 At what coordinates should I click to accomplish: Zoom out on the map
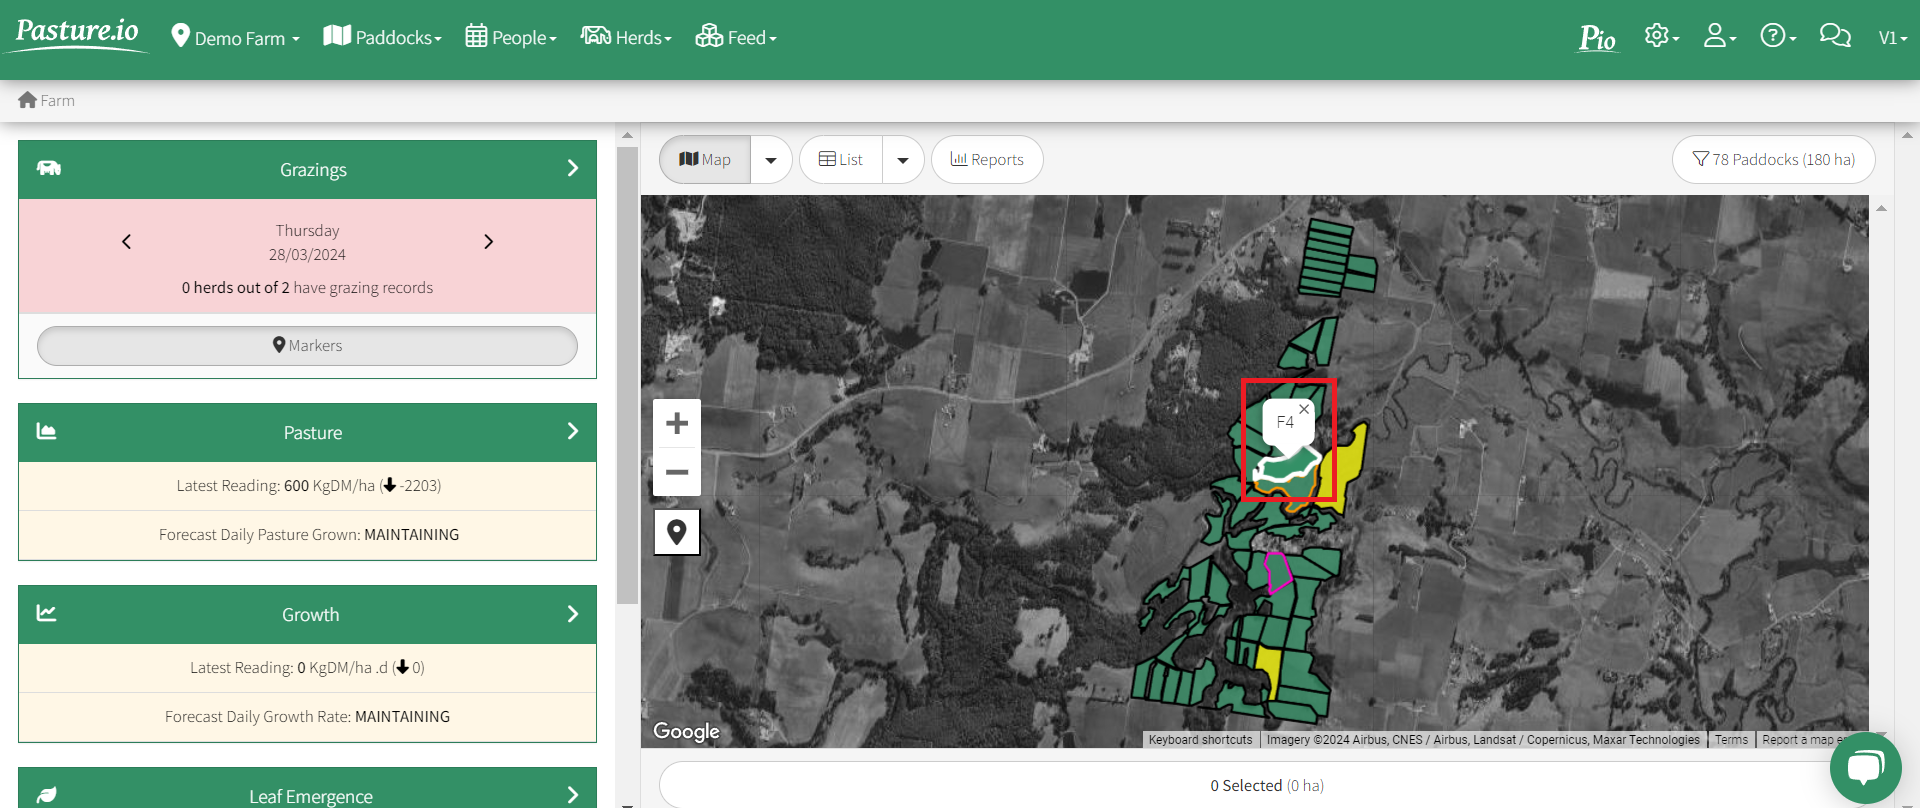[677, 472]
